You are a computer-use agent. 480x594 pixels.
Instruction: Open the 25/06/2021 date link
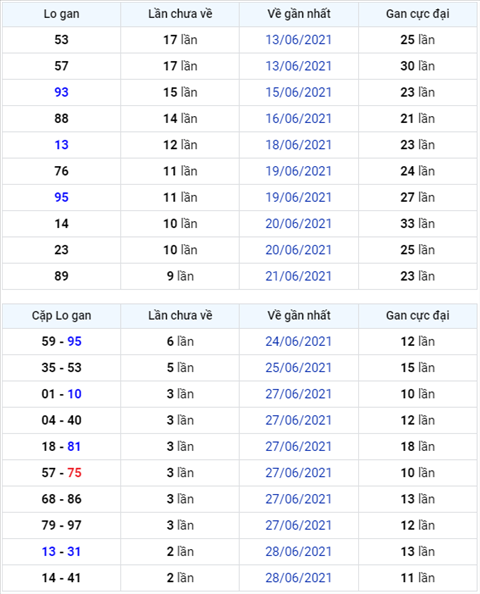(x=299, y=367)
